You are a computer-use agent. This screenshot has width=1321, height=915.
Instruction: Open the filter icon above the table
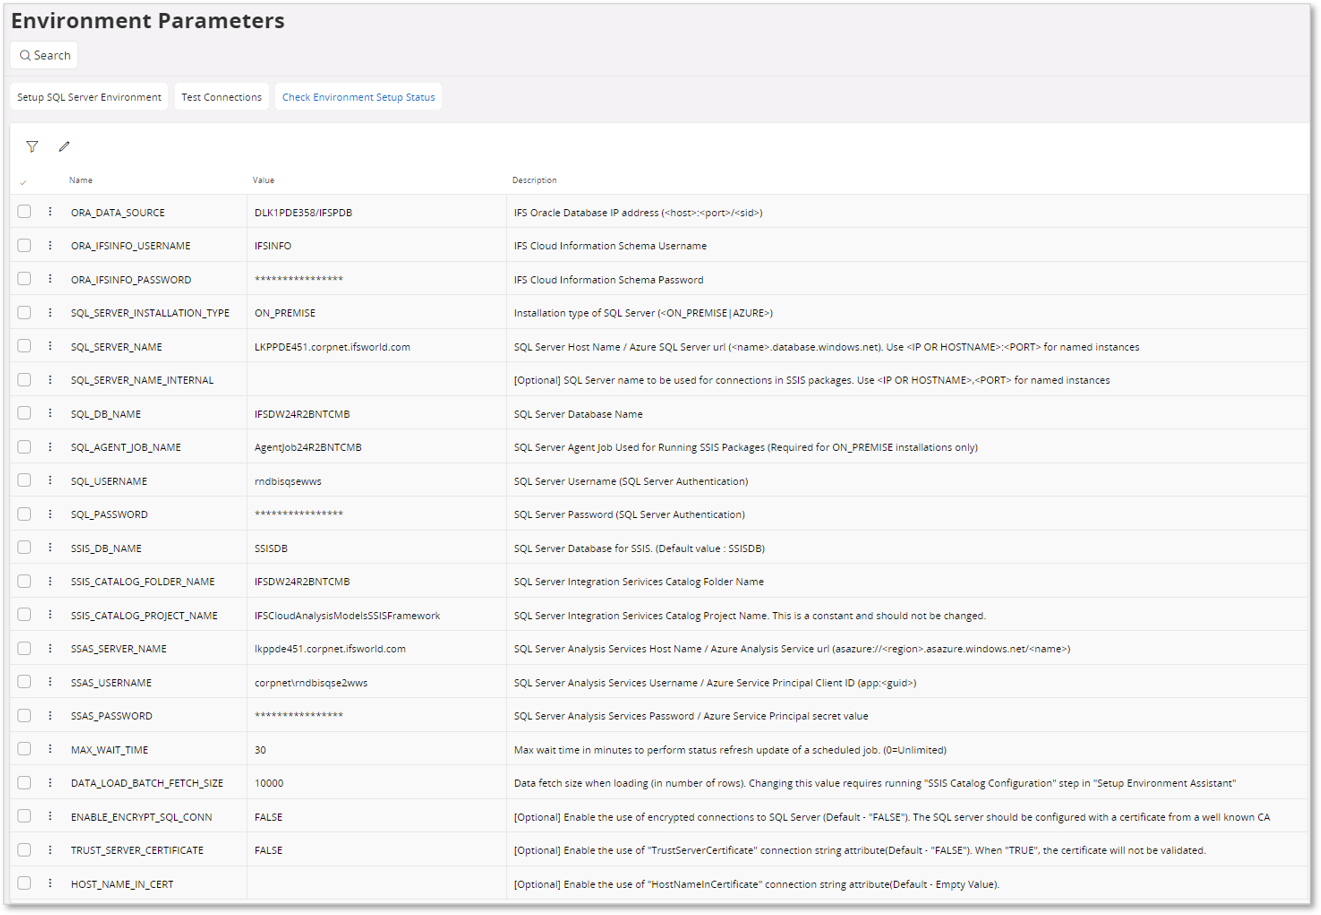(32, 146)
